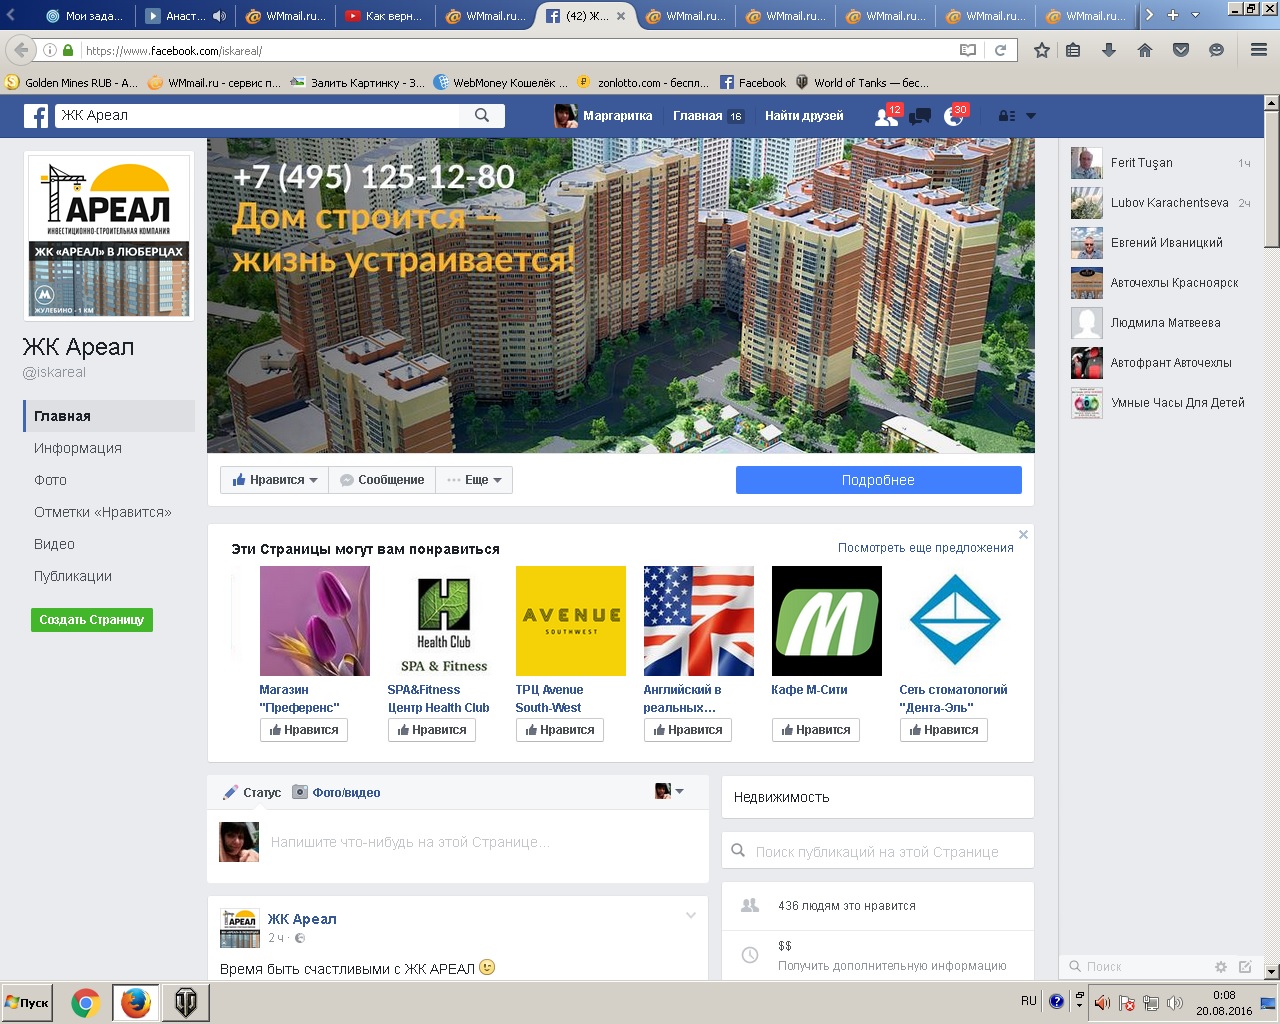Select the Фото/видео composer tab

(x=336, y=793)
